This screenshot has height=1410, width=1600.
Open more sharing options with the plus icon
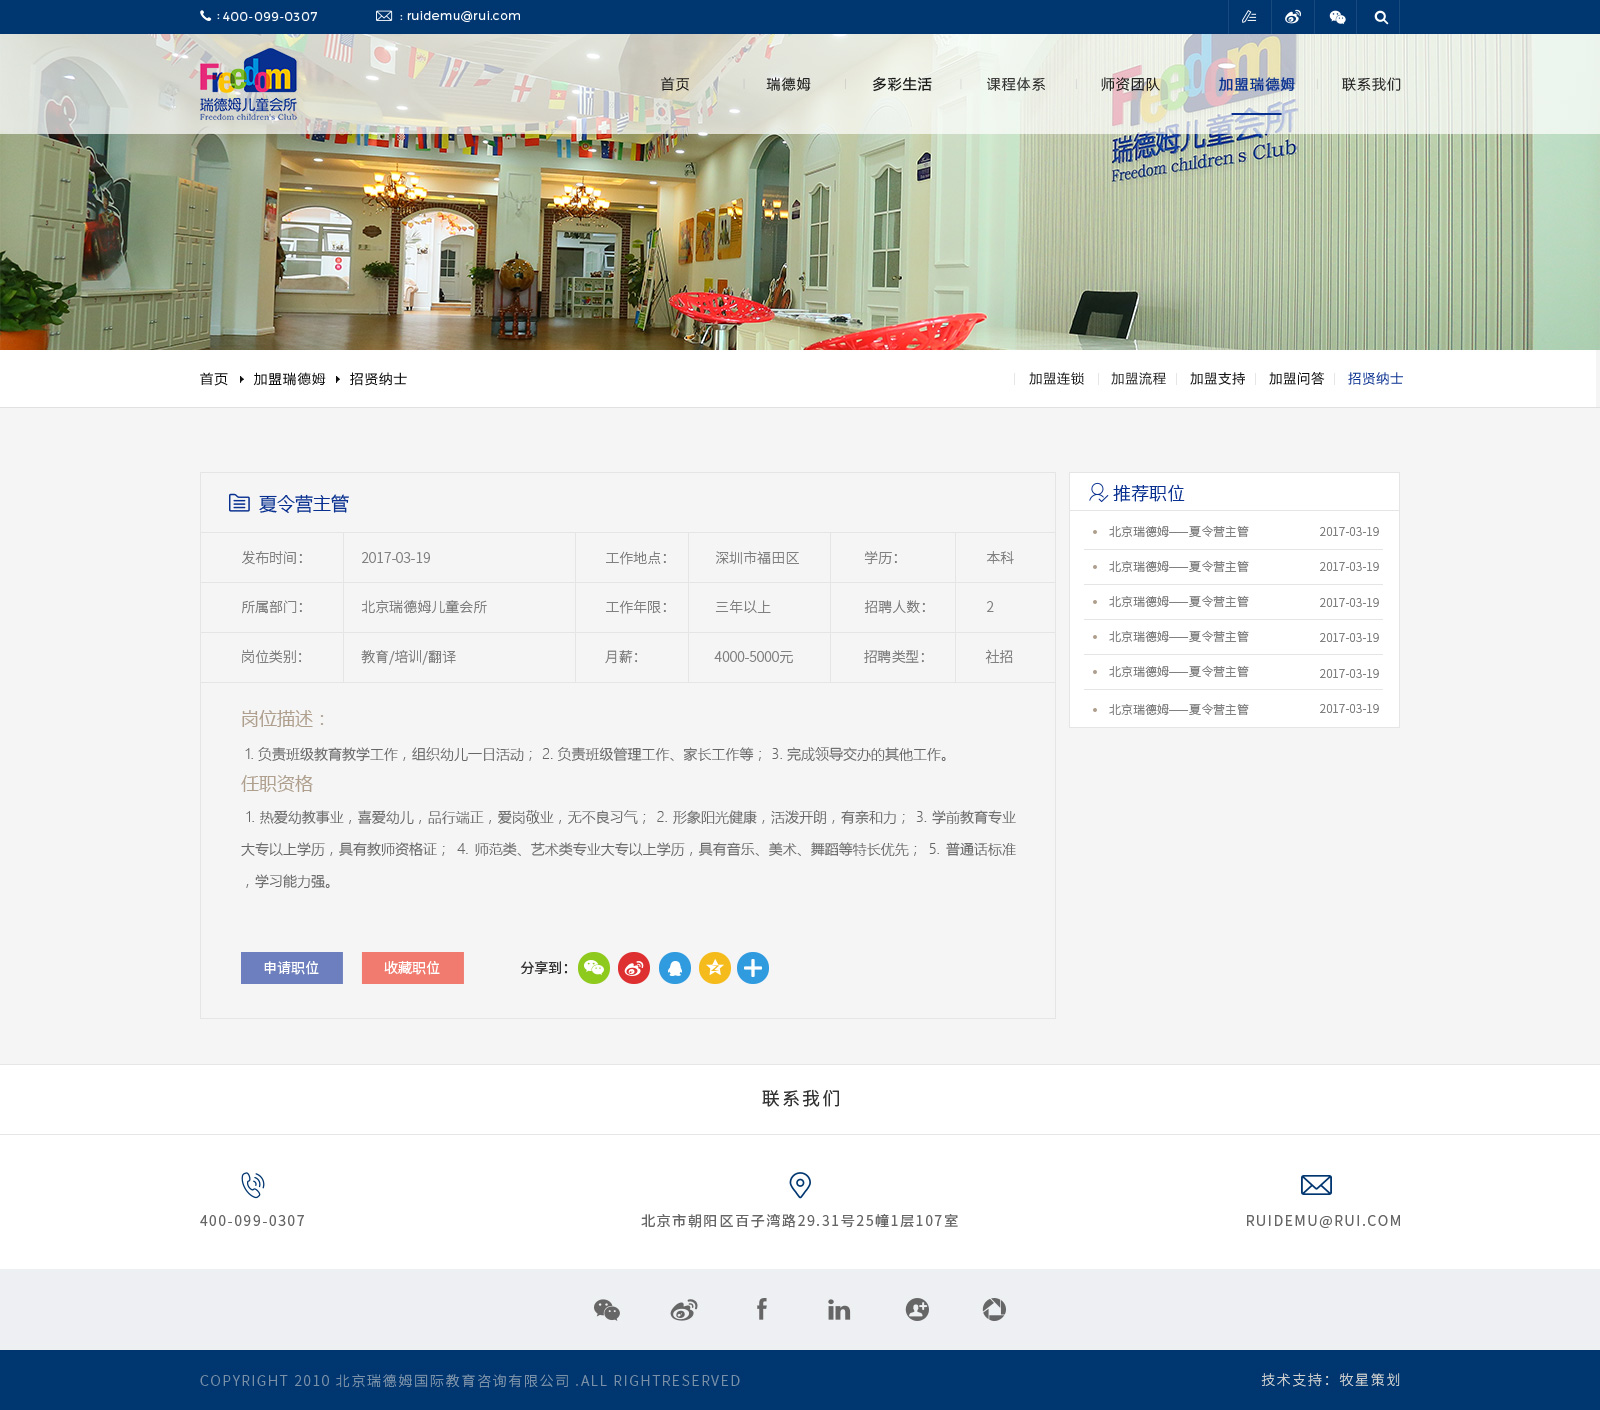pyautogui.click(x=753, y=968)
